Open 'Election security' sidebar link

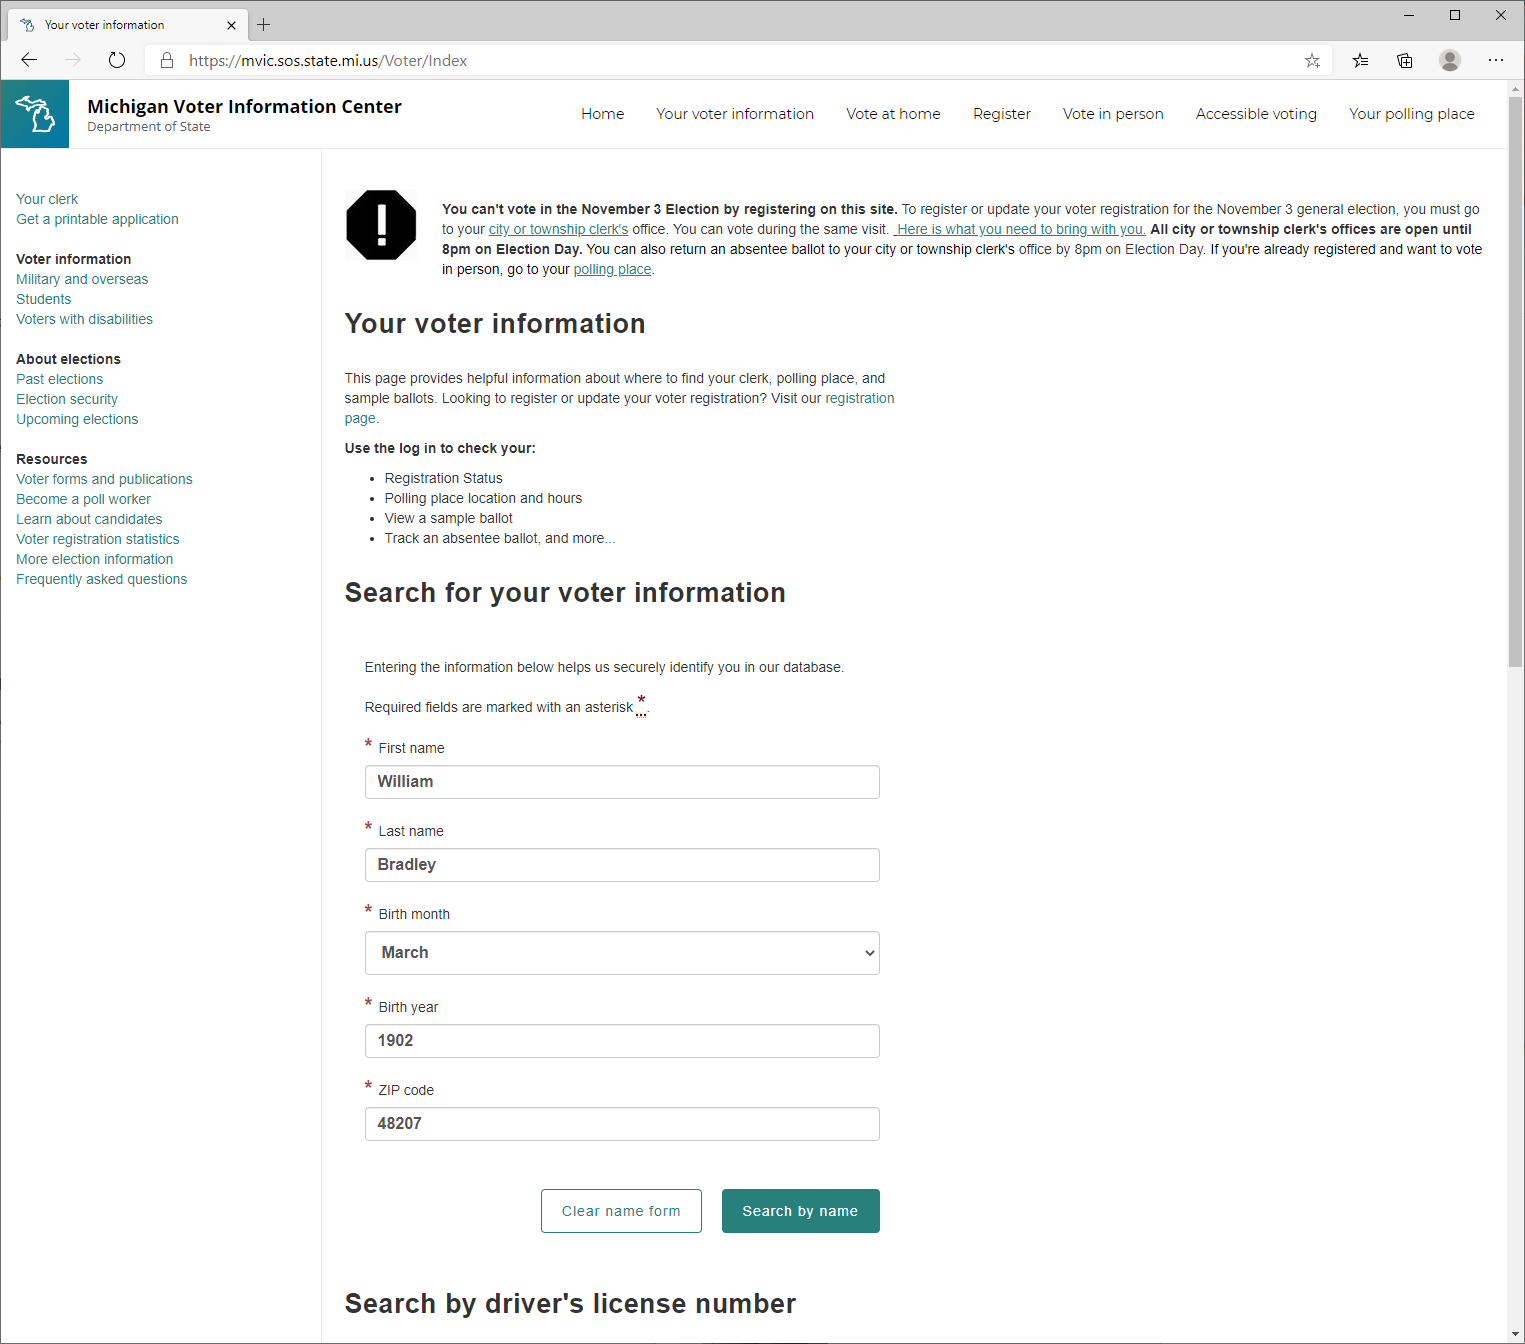click(67, 399)
